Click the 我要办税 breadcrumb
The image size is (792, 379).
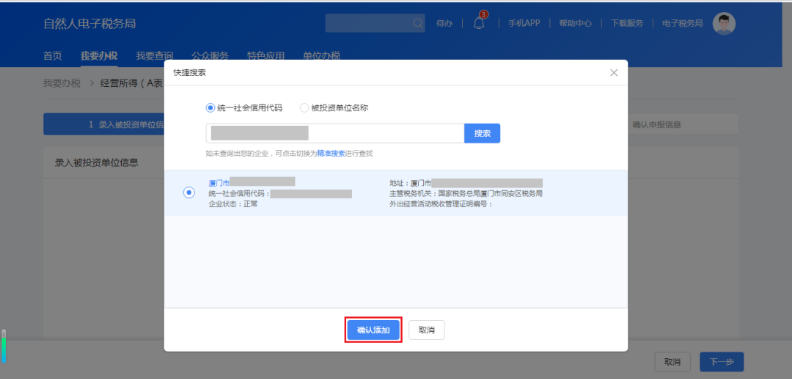tap(62, 83)
